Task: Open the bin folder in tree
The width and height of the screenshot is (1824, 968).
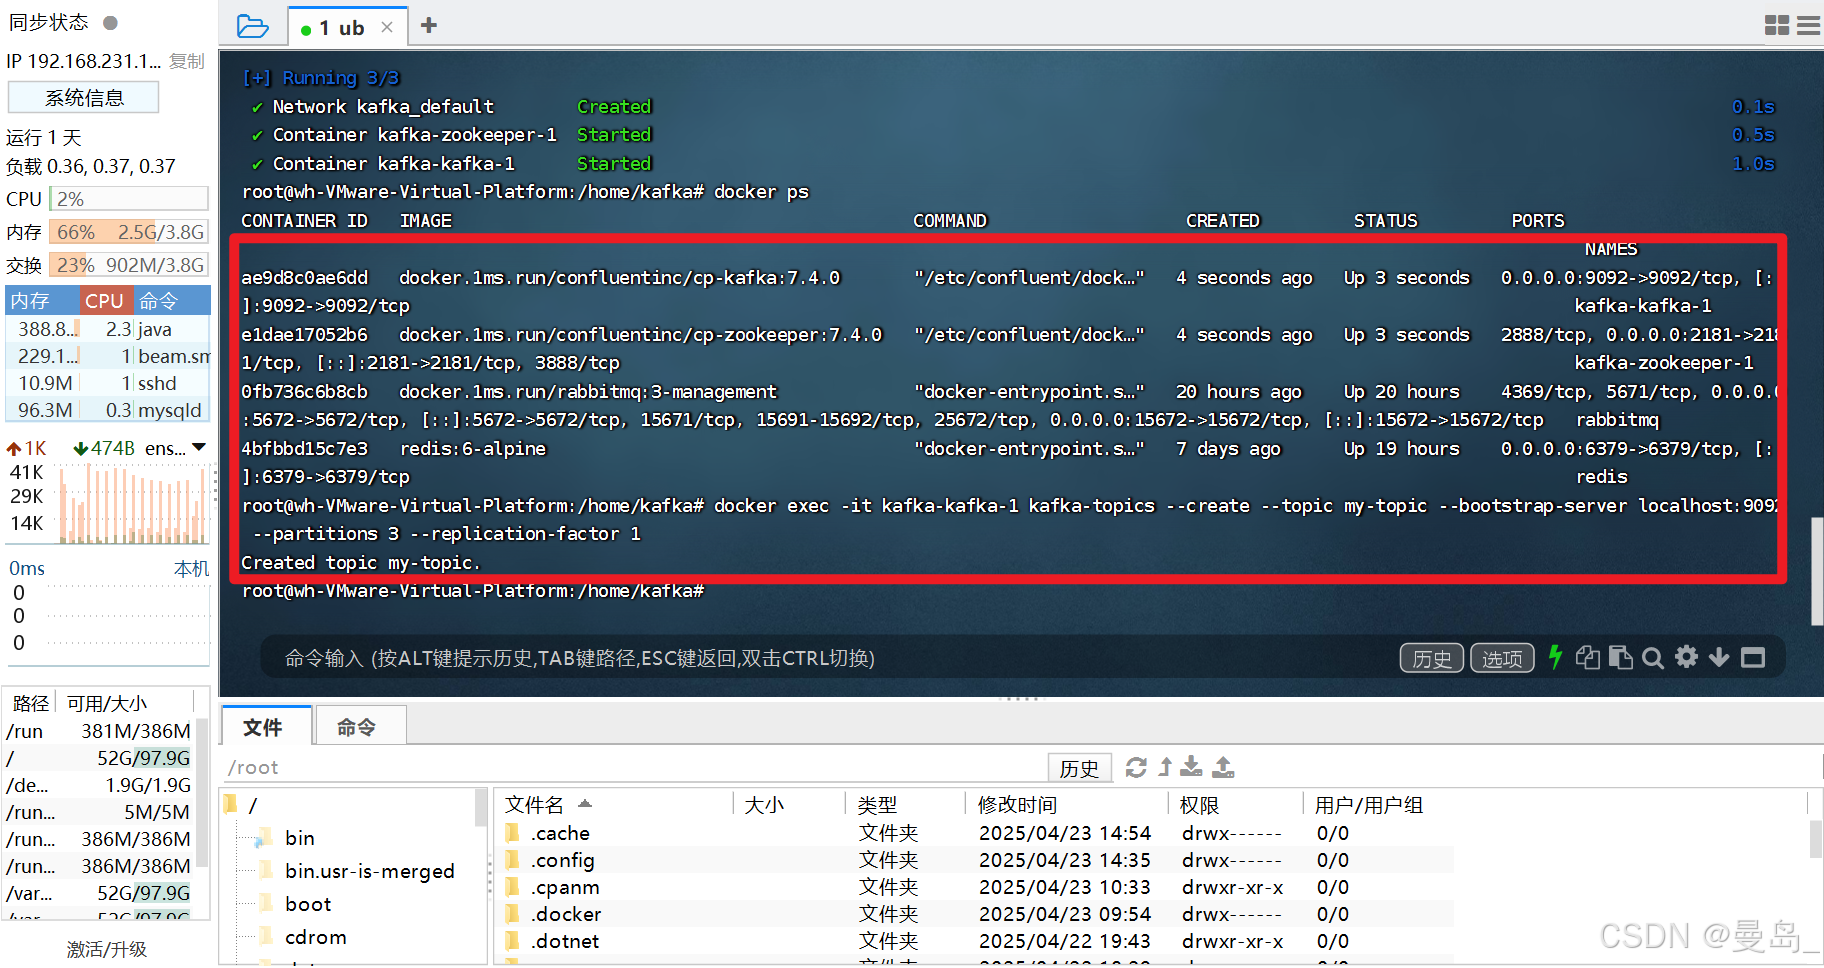Action: click(299, 838)
